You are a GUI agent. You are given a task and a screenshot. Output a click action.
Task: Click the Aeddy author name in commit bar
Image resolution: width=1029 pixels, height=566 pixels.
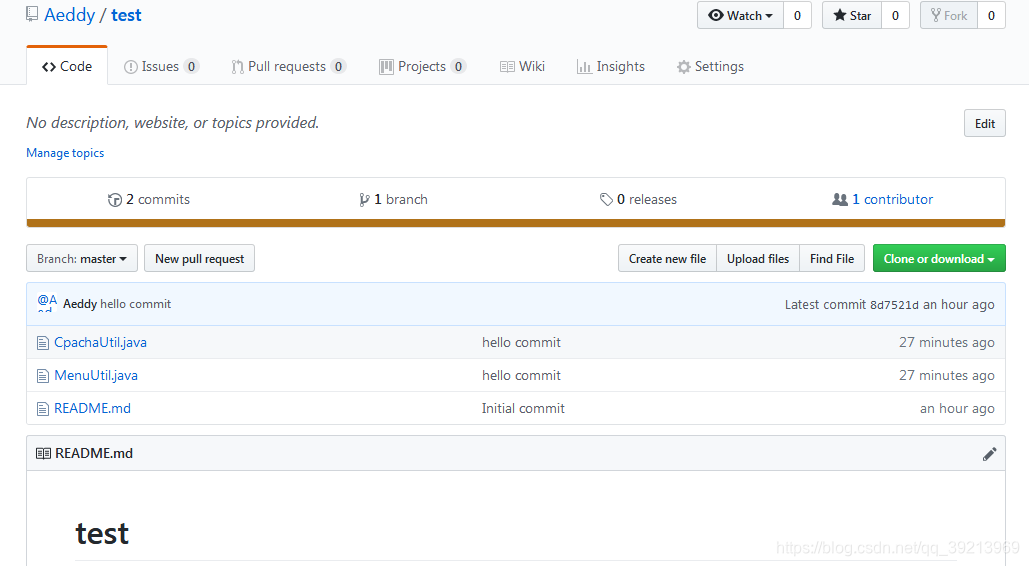pos(80,304)
